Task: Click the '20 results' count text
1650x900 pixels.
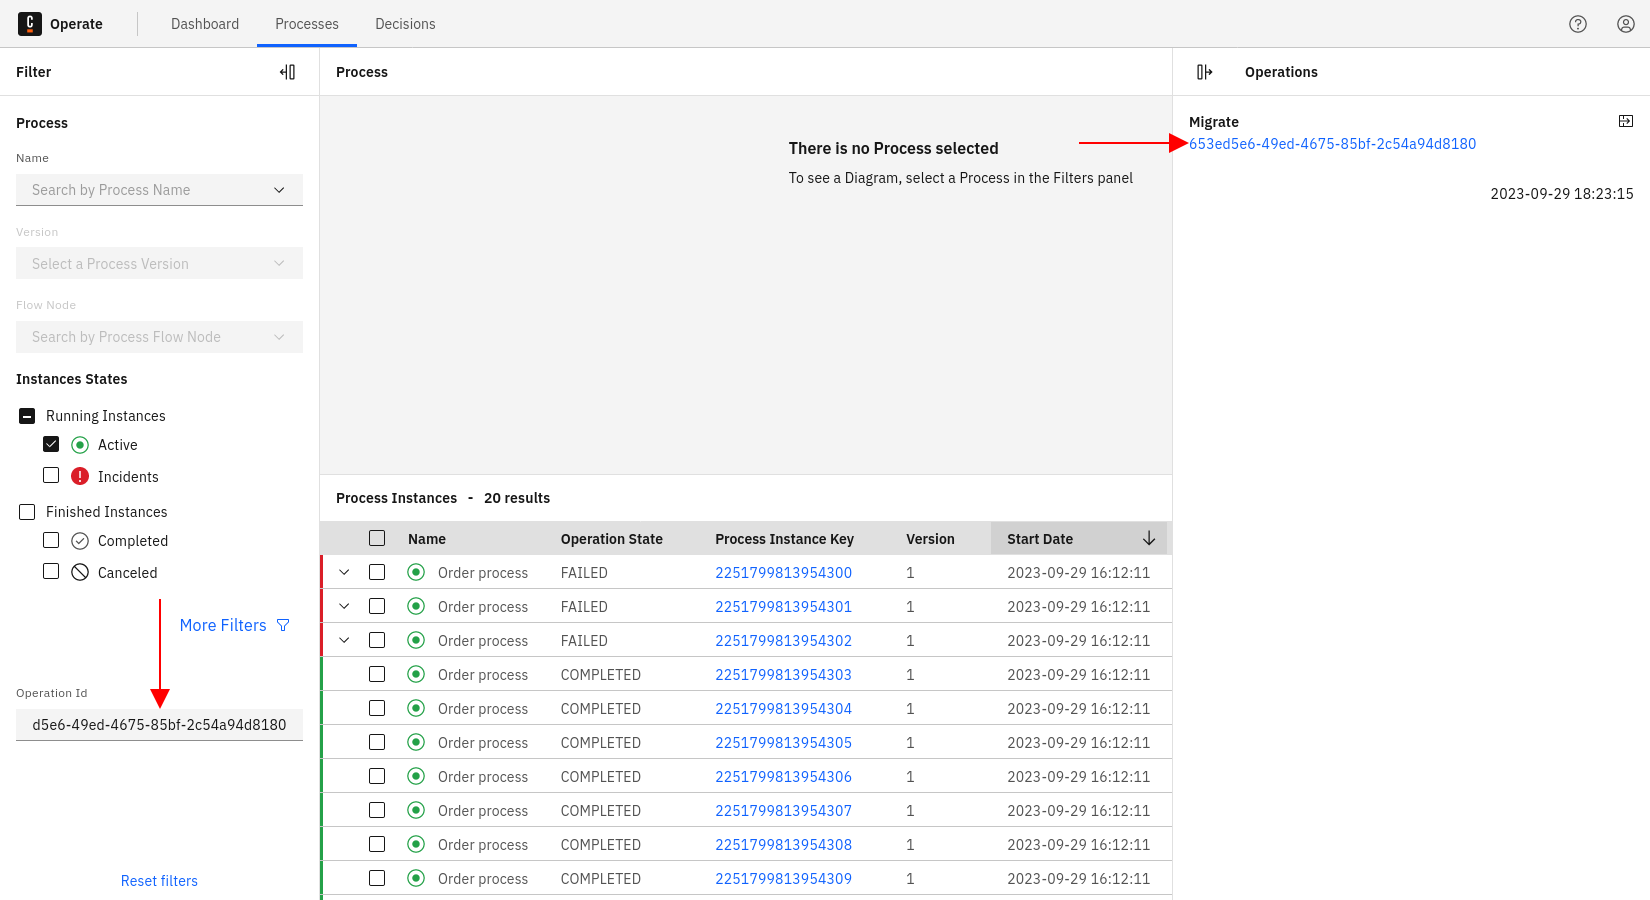Action: (517, 498)
